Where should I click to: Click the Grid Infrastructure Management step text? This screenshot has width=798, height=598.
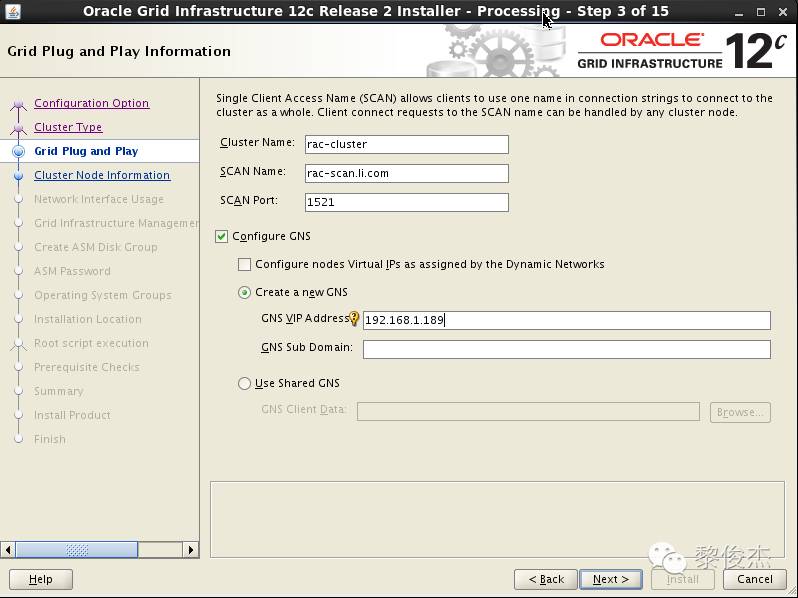tap(117, 223)
